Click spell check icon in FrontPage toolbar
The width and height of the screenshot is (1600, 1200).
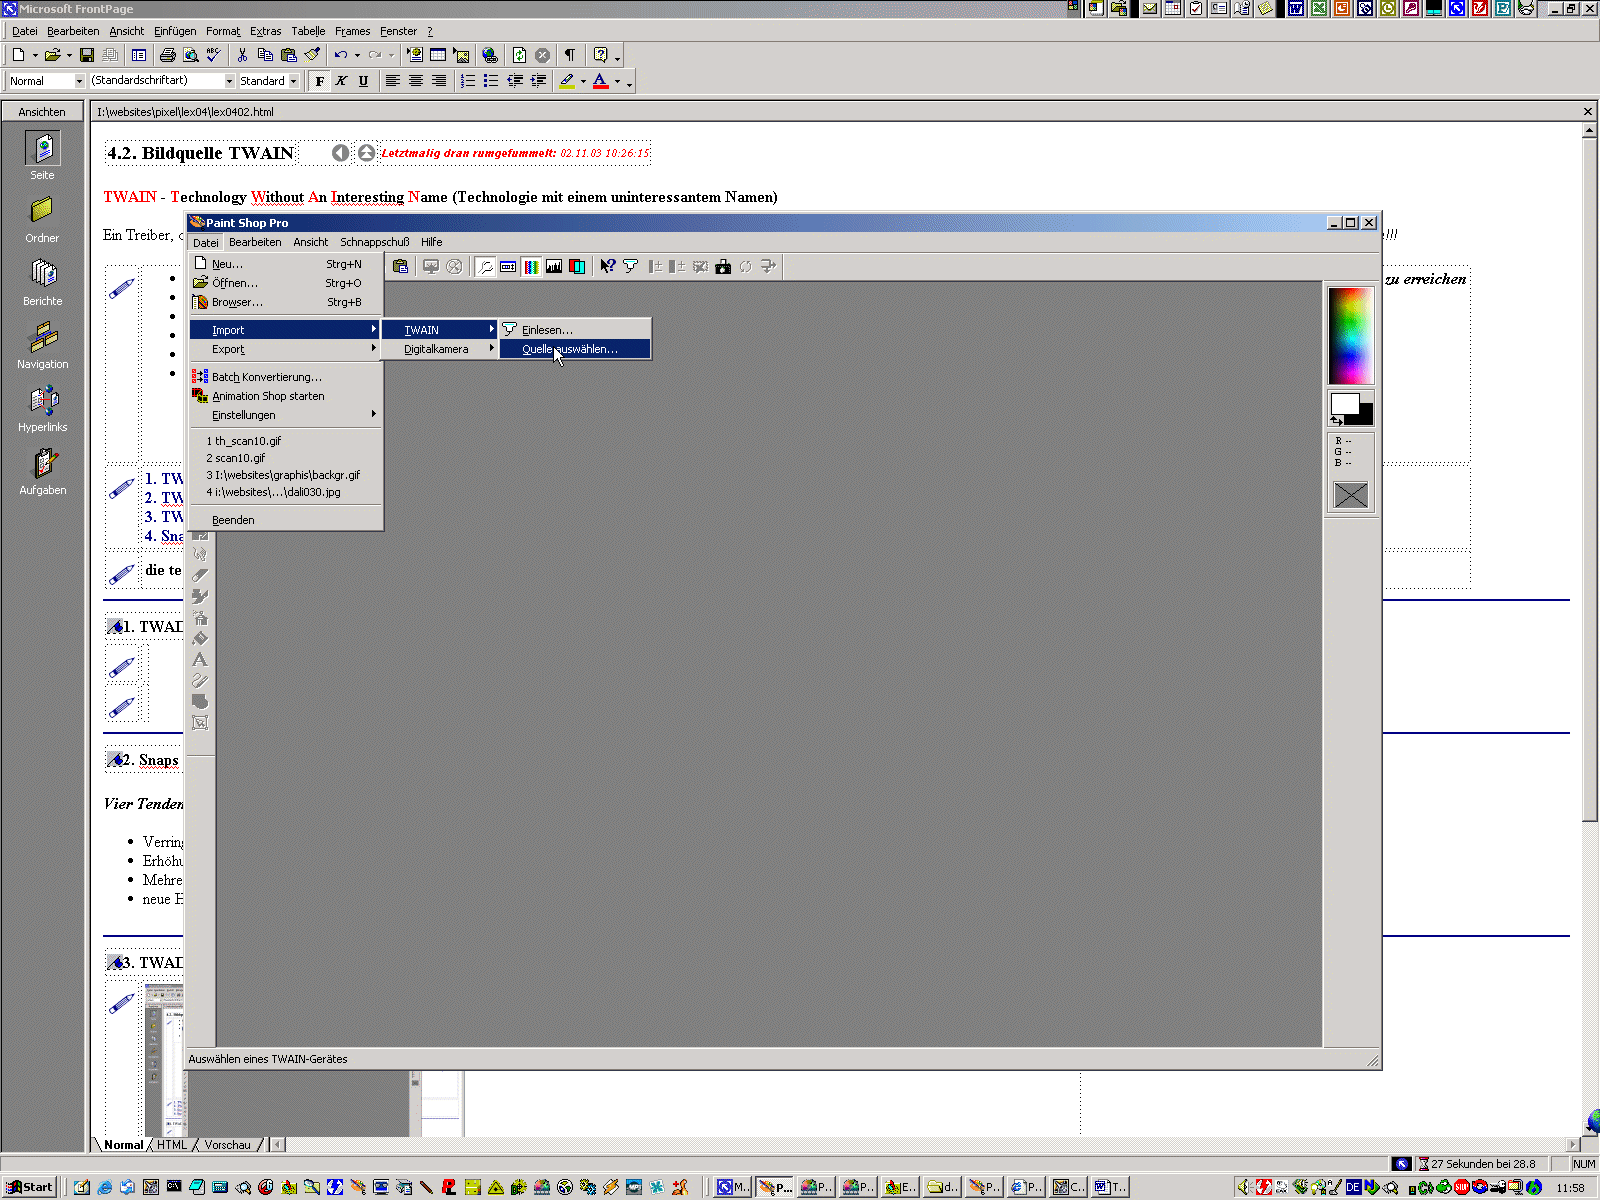[x=214, y=55]
